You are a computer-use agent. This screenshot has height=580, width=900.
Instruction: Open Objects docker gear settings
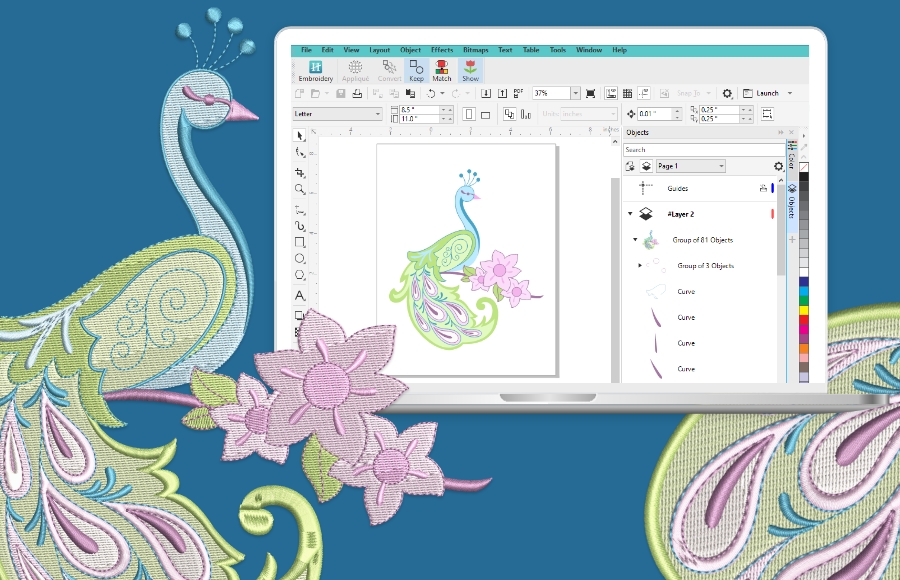tap(778, 166)
